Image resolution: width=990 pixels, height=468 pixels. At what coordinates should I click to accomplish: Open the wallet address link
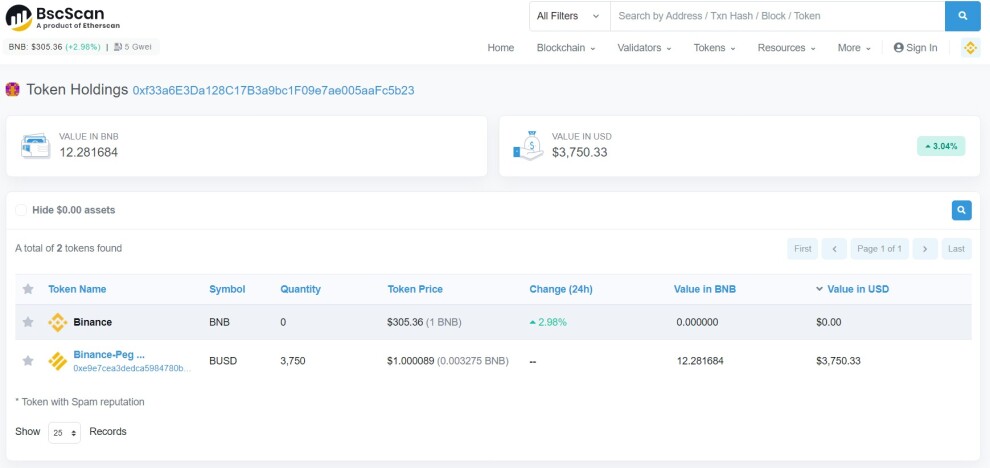[x=273, y=90]
